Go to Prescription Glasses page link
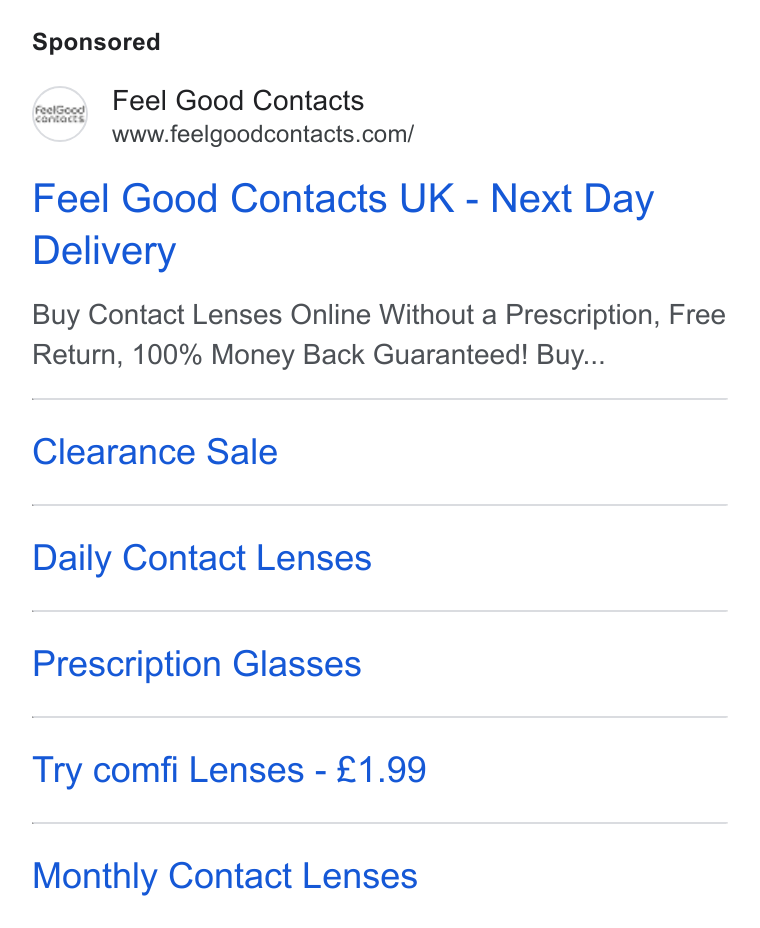 tap(197, 664)
